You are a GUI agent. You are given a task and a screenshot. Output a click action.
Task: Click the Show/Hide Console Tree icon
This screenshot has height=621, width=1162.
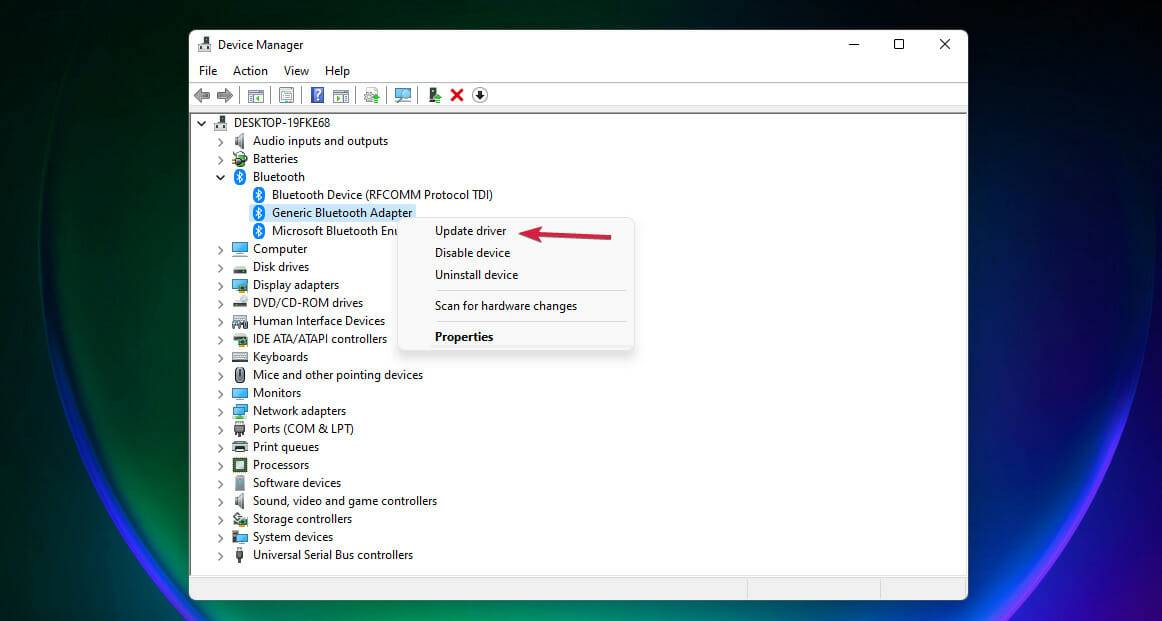point(256,94)
